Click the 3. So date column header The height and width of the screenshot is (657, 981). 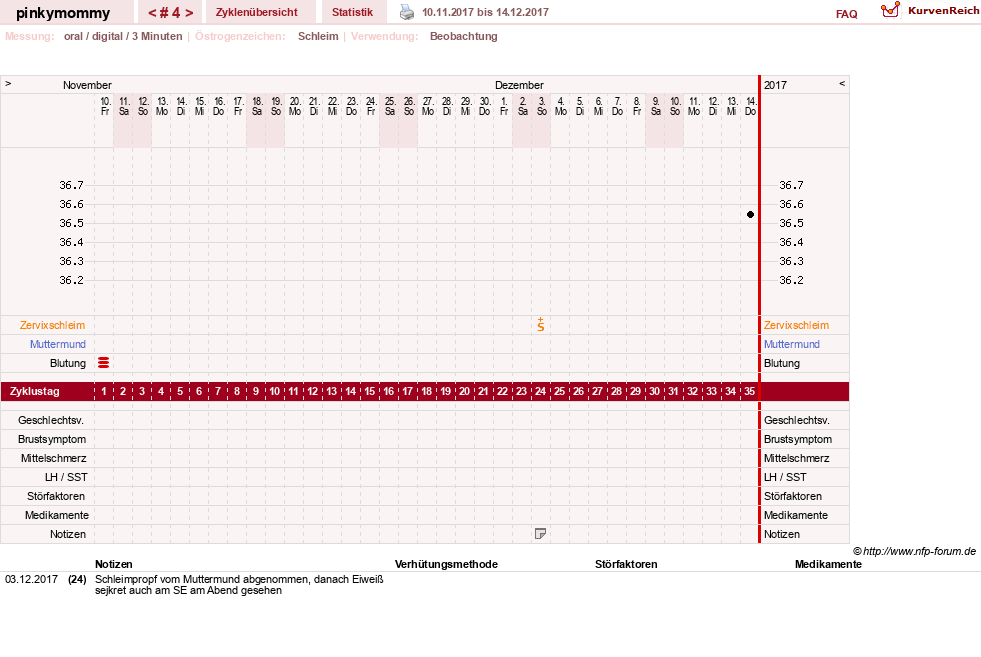point(542,106)
